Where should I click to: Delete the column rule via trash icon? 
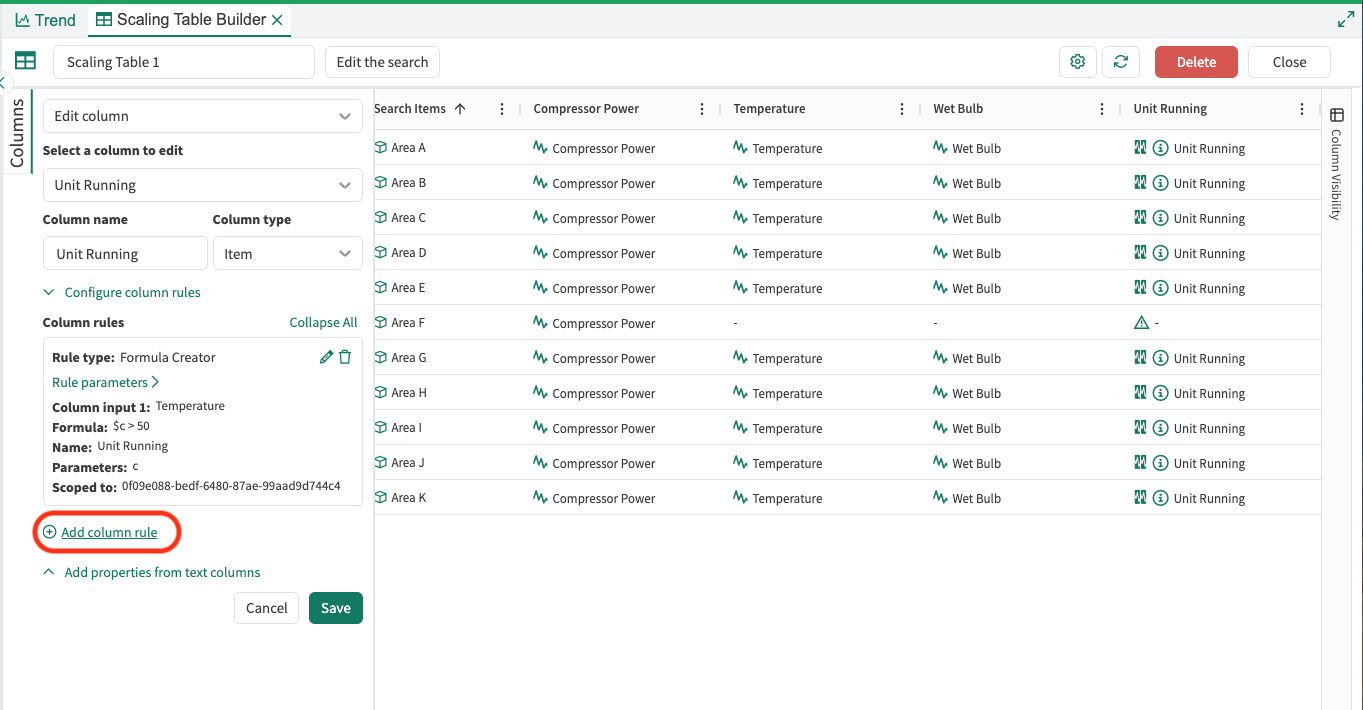pyautogui.click(x=345, y=357)
